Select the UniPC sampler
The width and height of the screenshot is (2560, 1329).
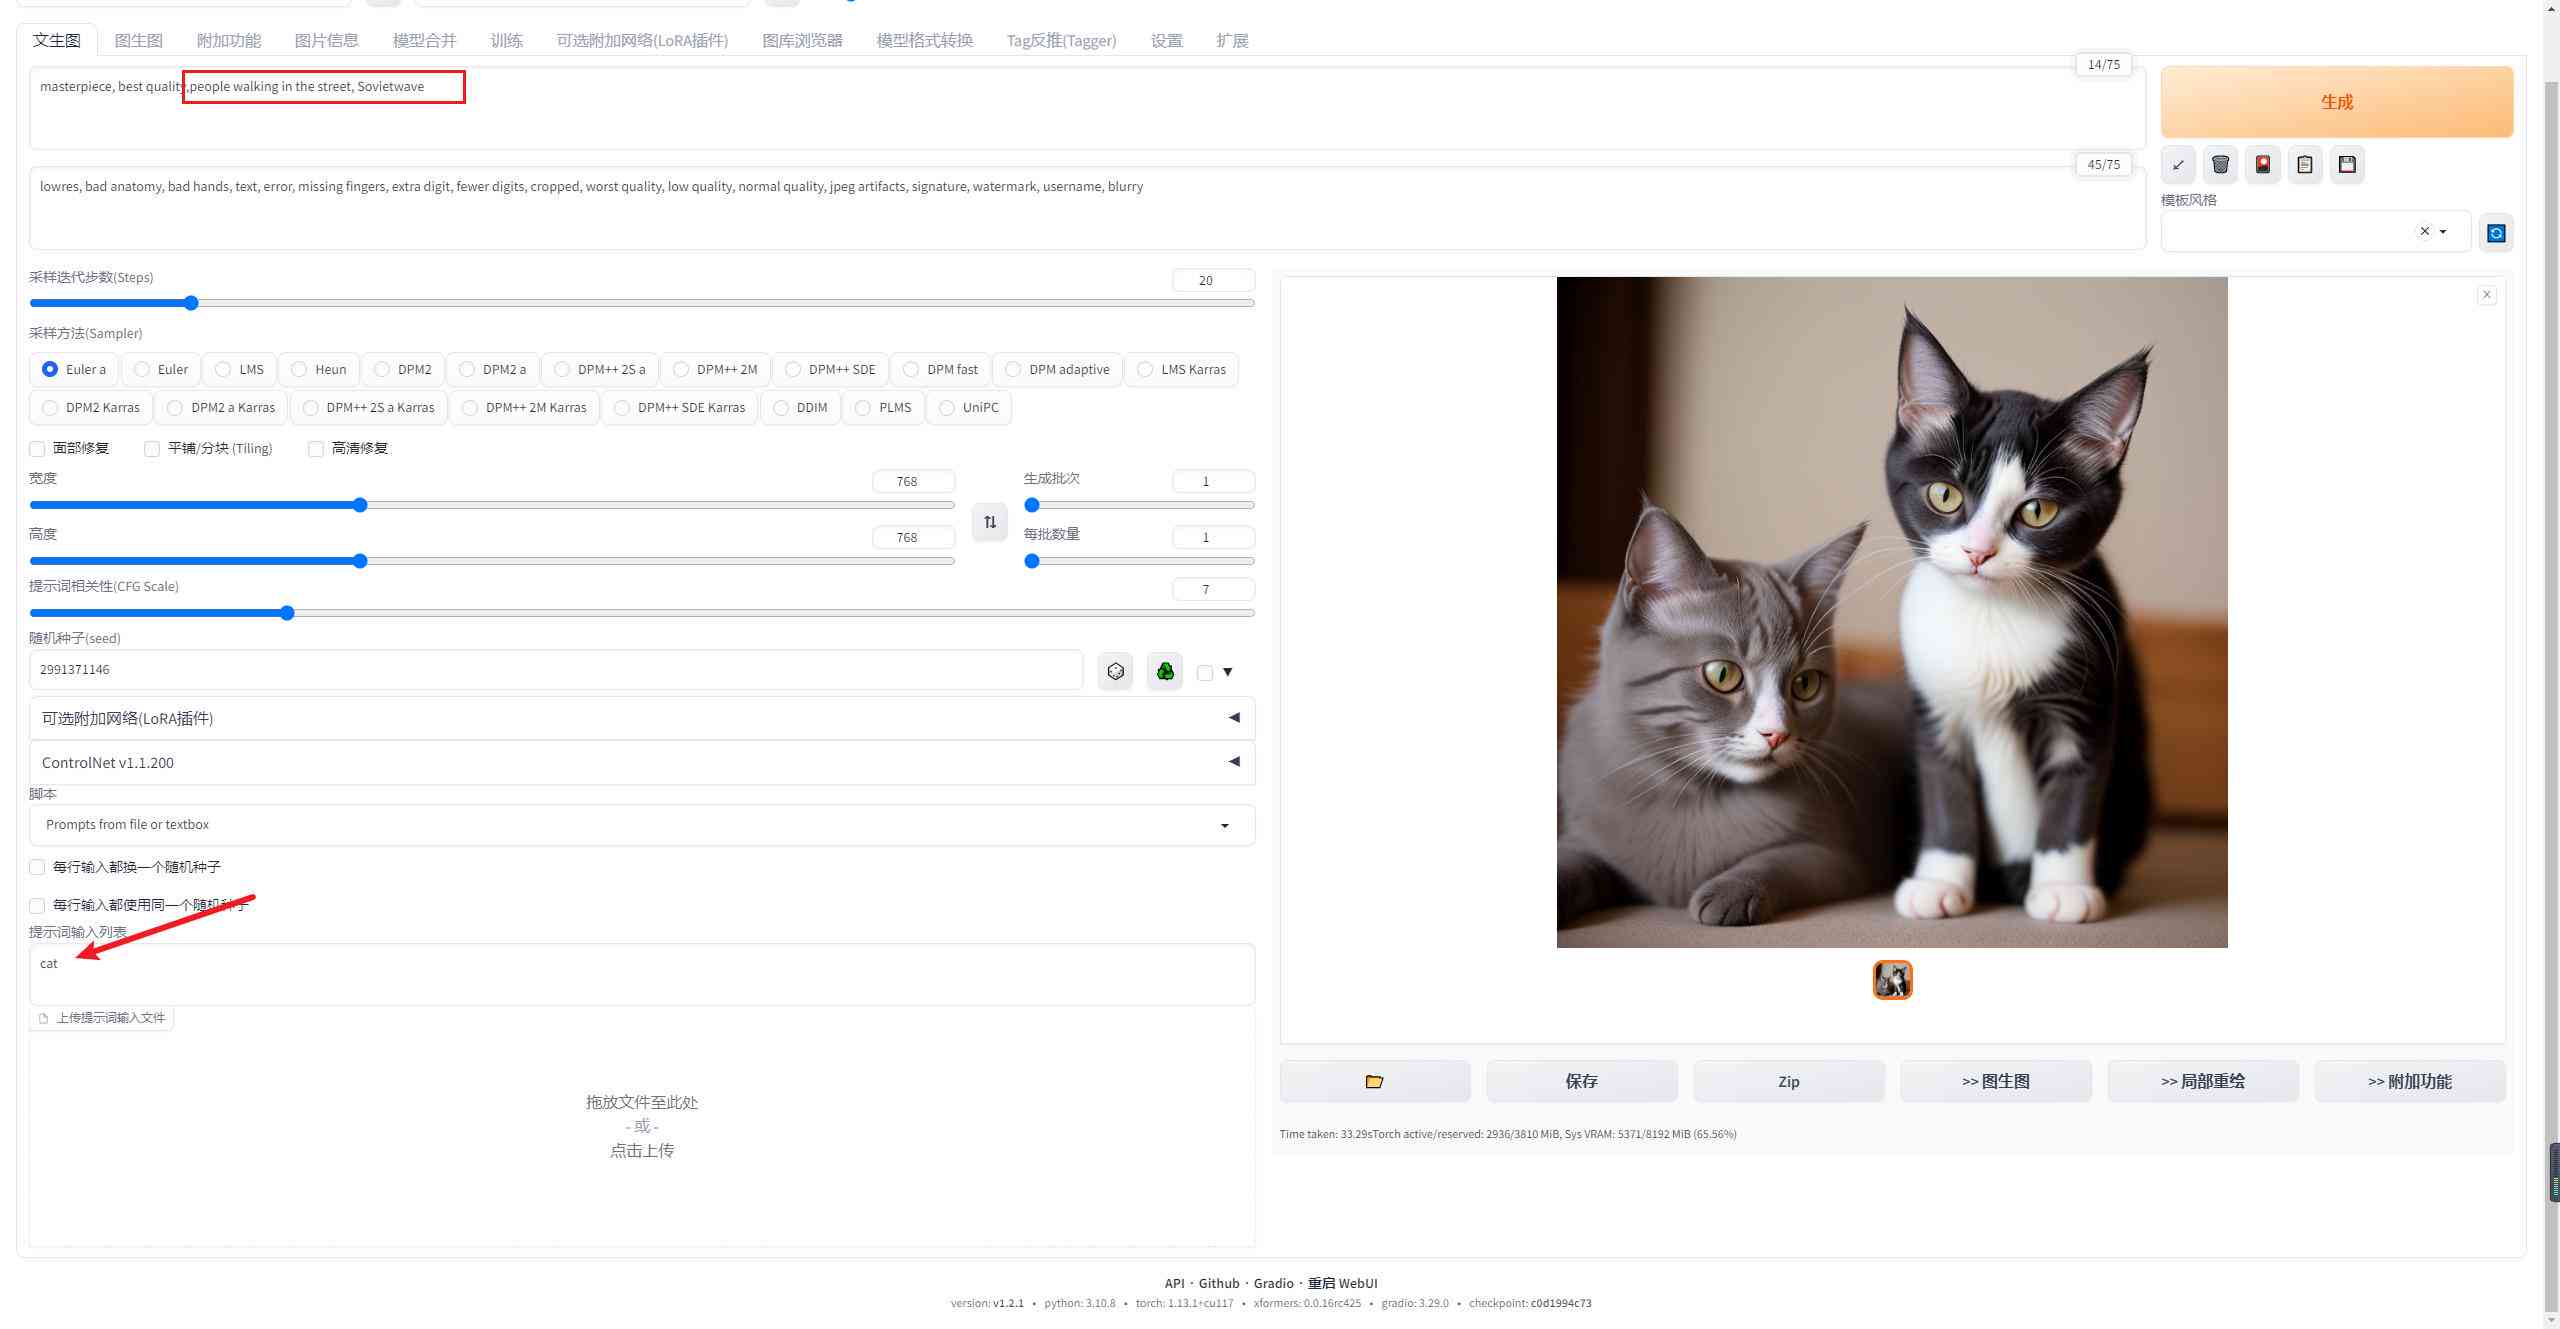click(969, 407)
